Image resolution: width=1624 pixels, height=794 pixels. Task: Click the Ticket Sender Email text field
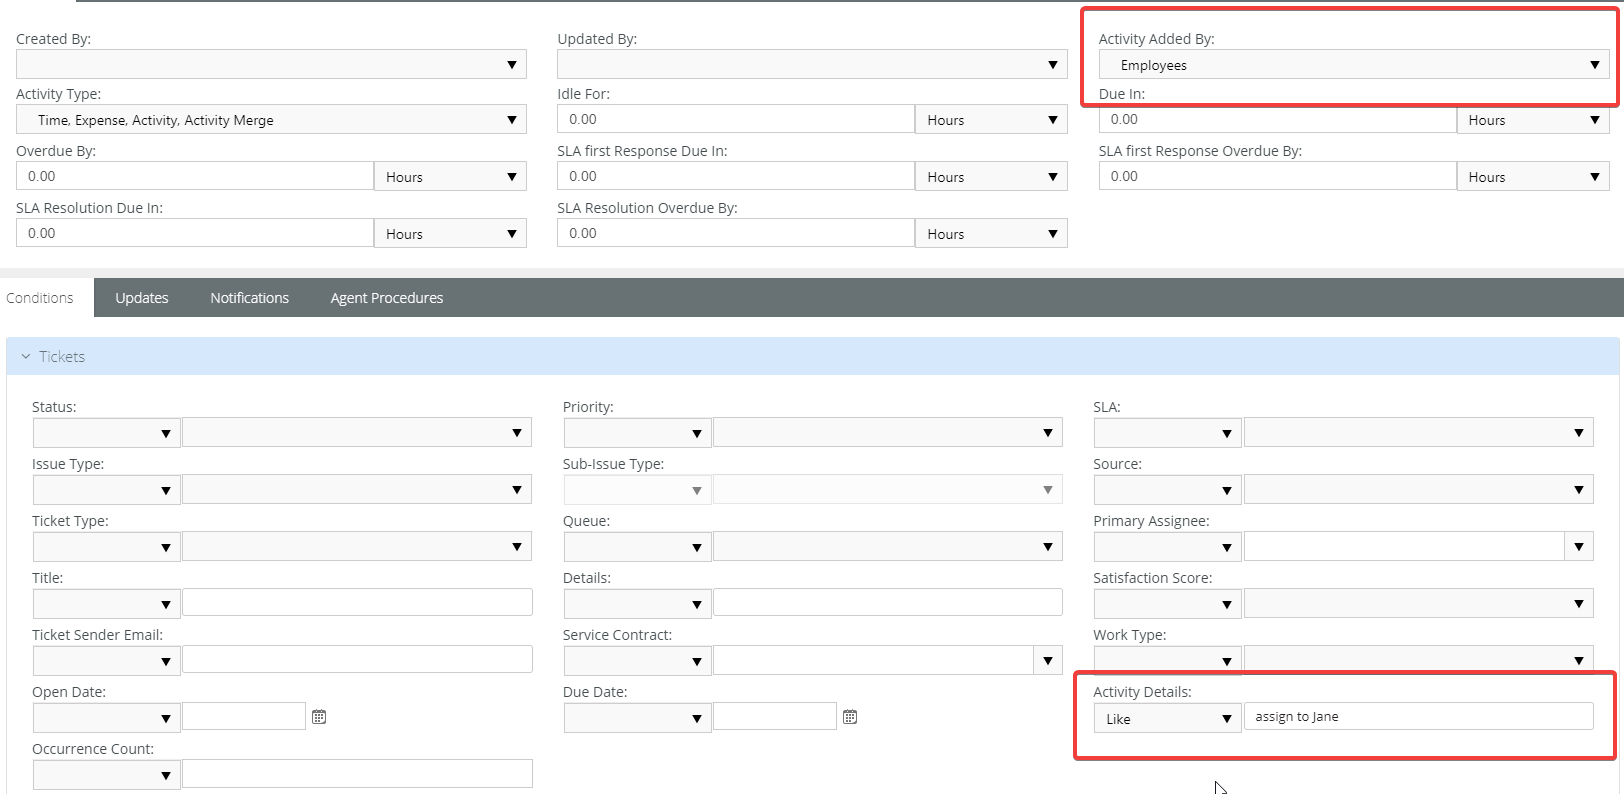[x=357, y=660]
